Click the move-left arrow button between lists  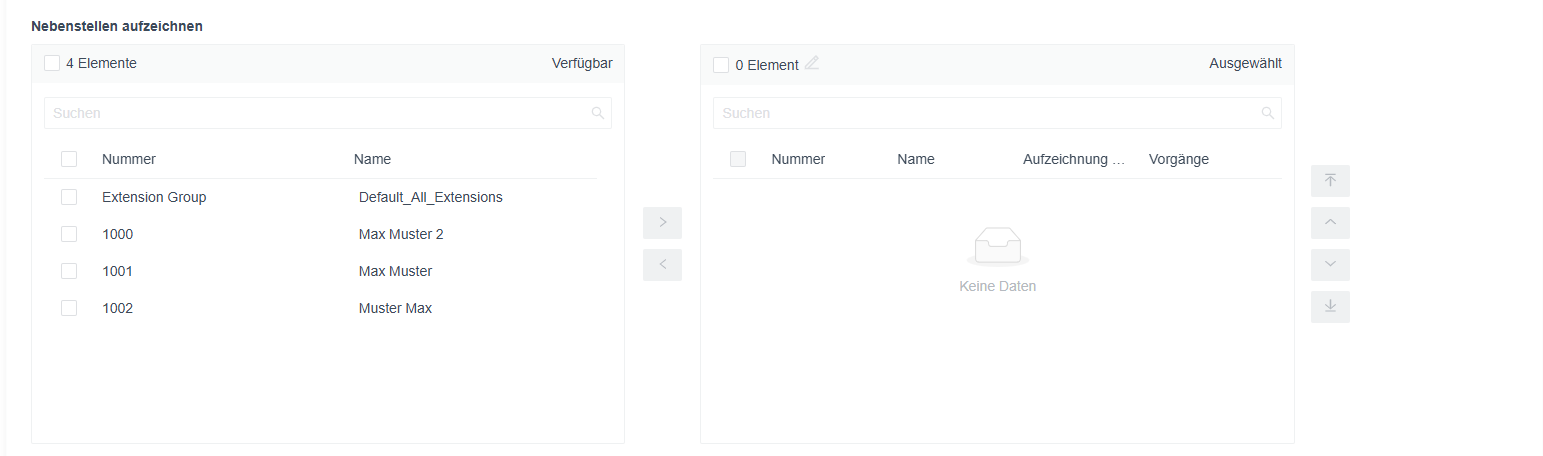662,265
